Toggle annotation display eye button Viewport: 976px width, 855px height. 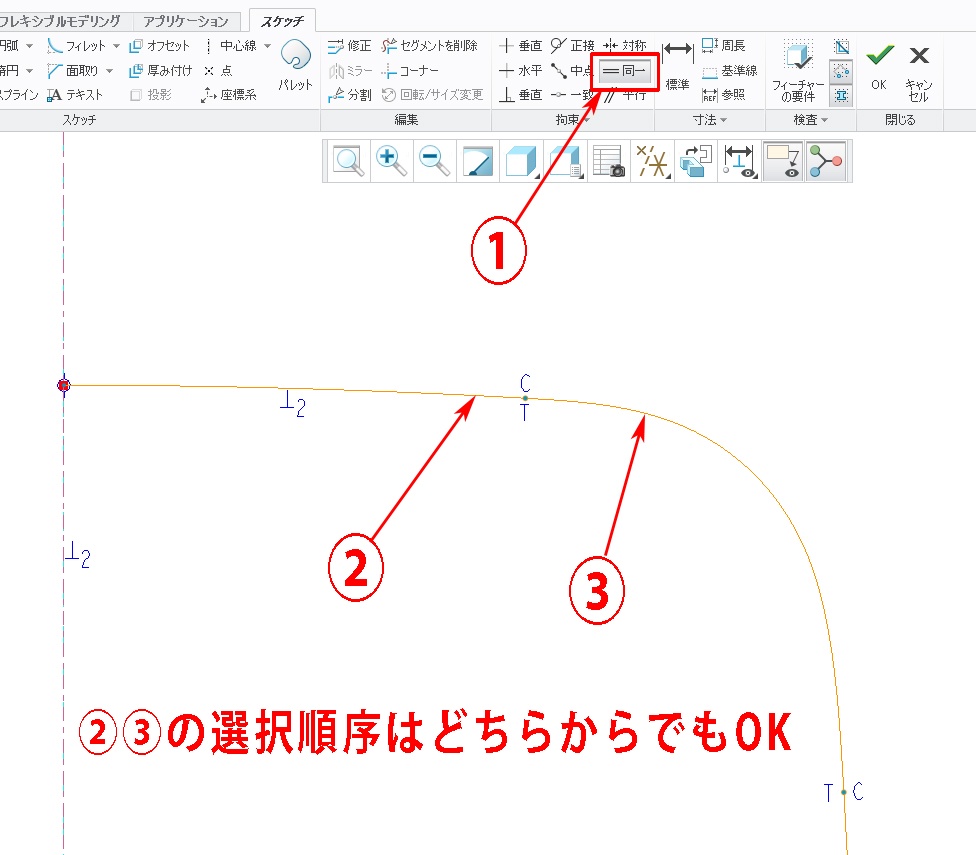pos(783,161)
